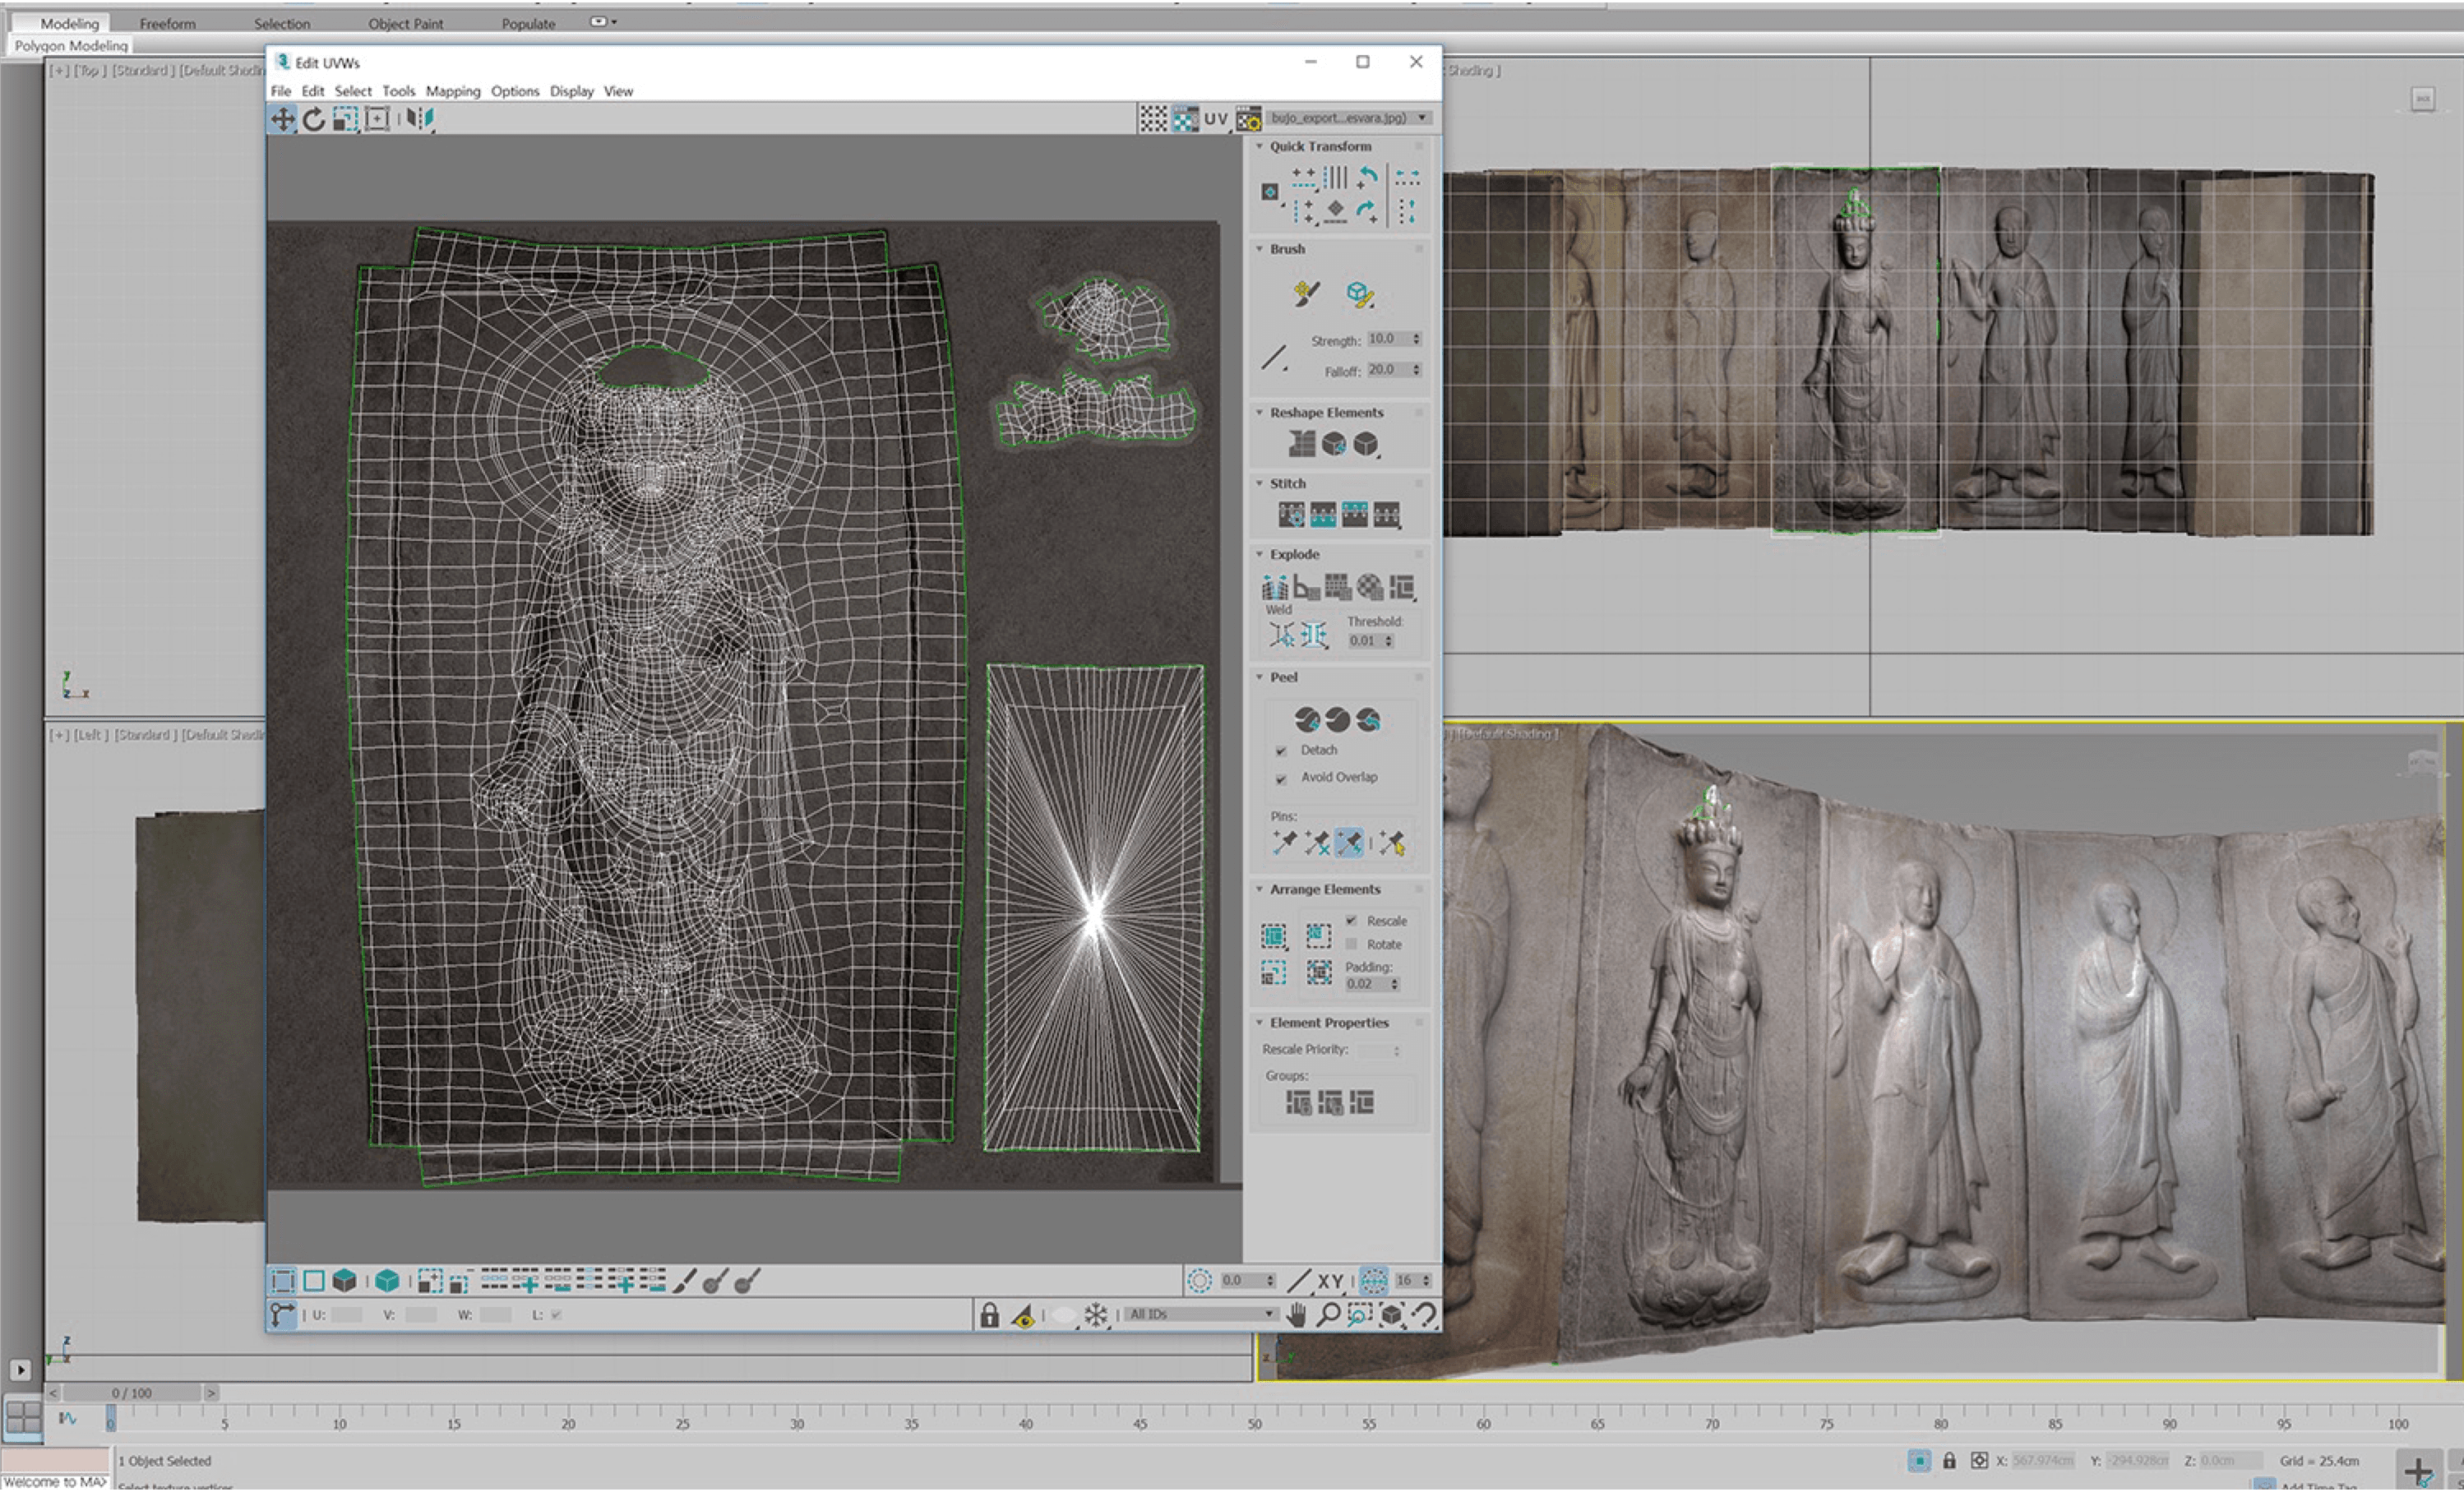This screenshot has width=2464, height=1492.
Task: Click the Pan View hand icon
Action: 1296,1315
